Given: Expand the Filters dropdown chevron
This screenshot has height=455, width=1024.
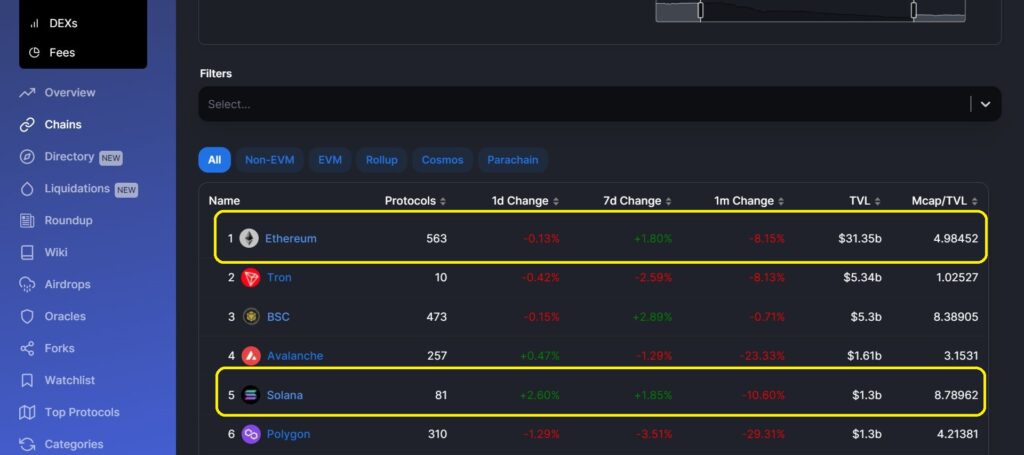Looking at the screenshot, I should click(985, 104).
